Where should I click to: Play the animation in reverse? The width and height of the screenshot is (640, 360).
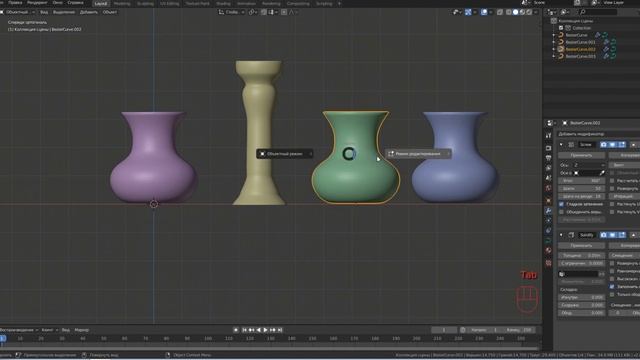pyautogui.click(x=258, y=330)
